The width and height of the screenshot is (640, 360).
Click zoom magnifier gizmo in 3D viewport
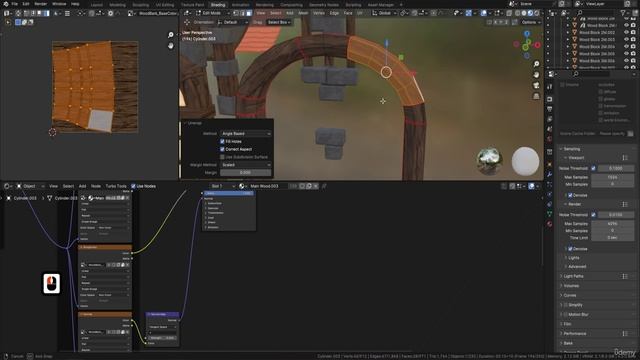point(536,64)
